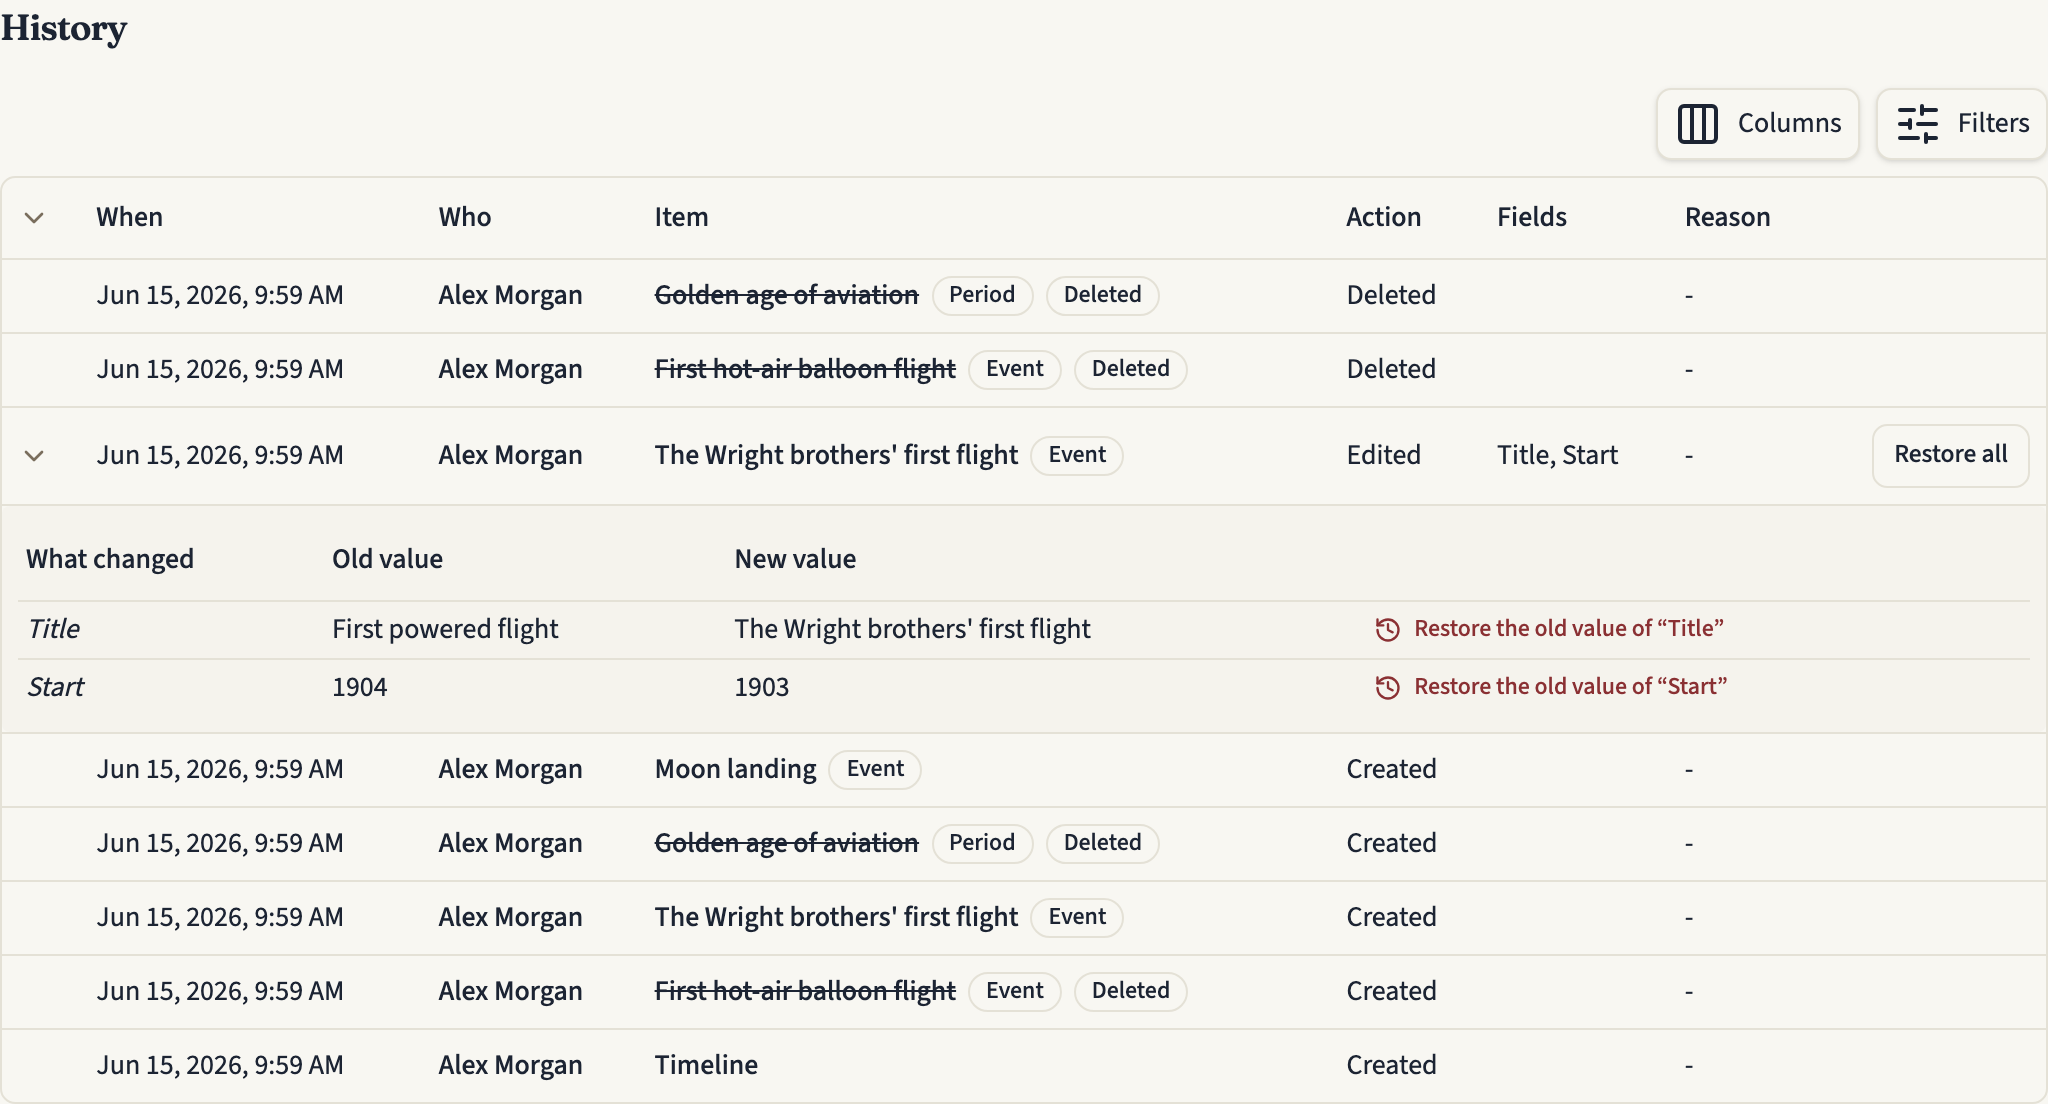Click the columns icon in Columns button
Image resolution: width=2048 pixels, height=1104 pixels.
click(x=1697, y=124)
